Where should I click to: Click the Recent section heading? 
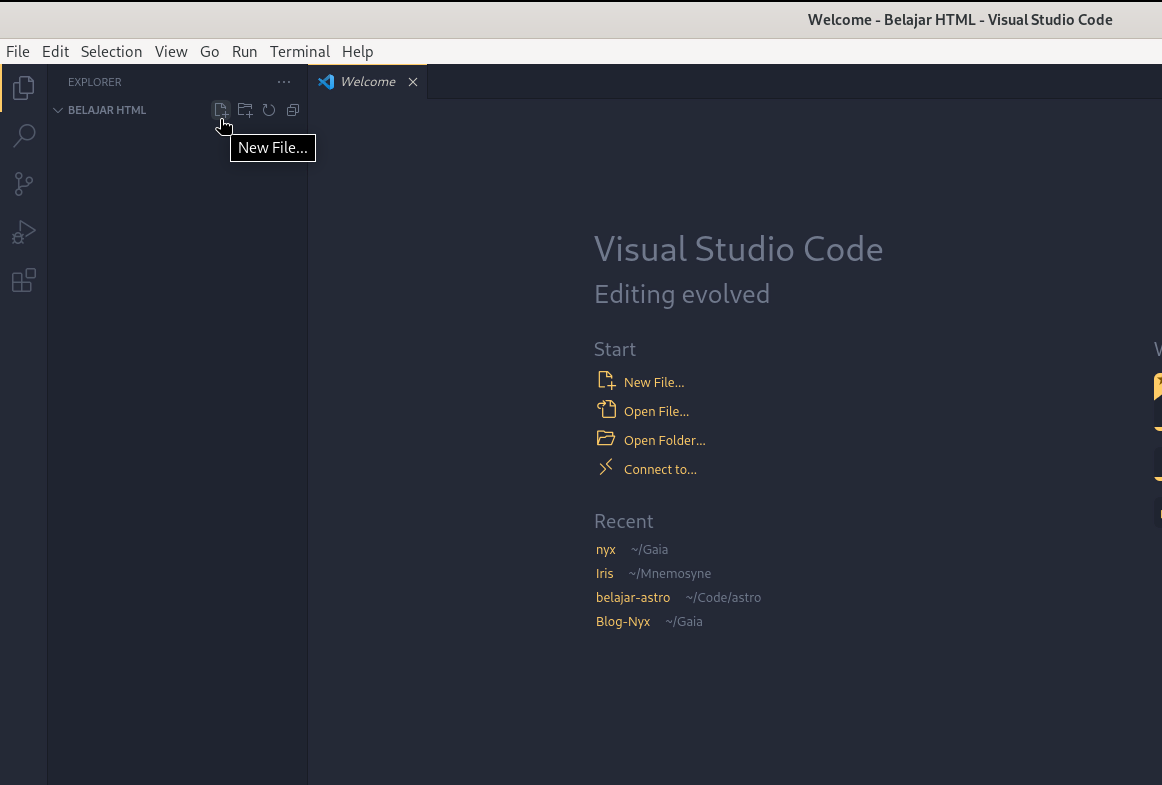click(x=623, y=521)
